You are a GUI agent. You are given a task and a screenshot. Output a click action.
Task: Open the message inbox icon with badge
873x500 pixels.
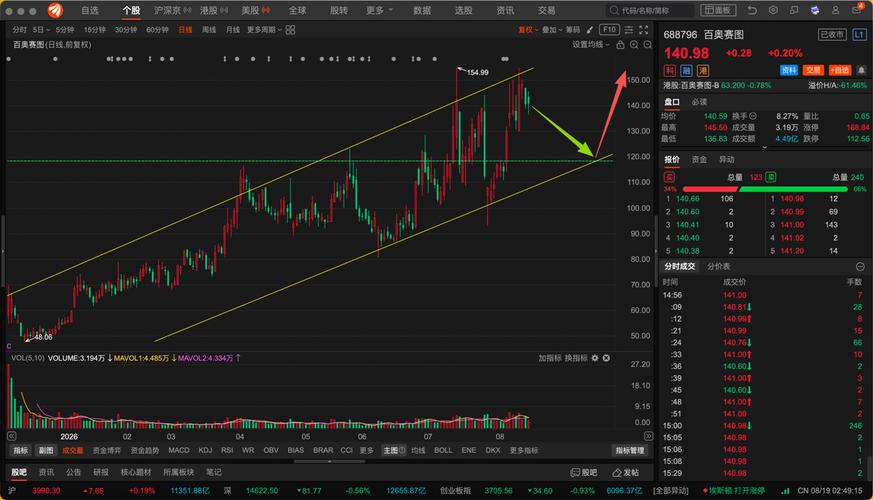tap(856, 9)
